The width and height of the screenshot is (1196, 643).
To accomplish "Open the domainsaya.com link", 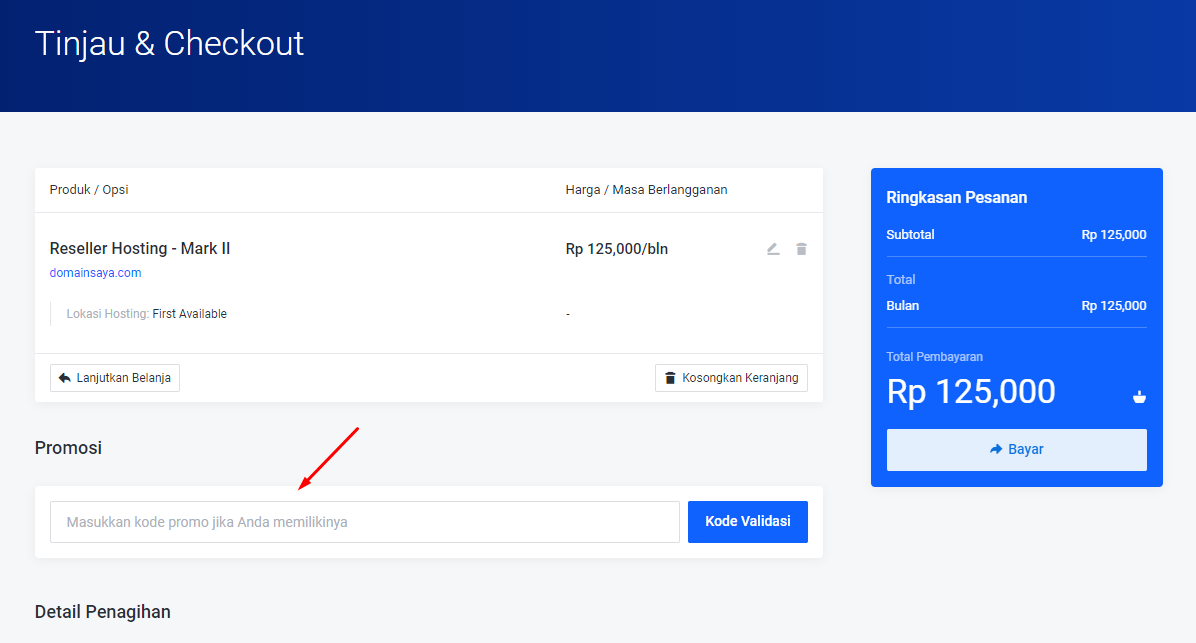I will [95, 273].
